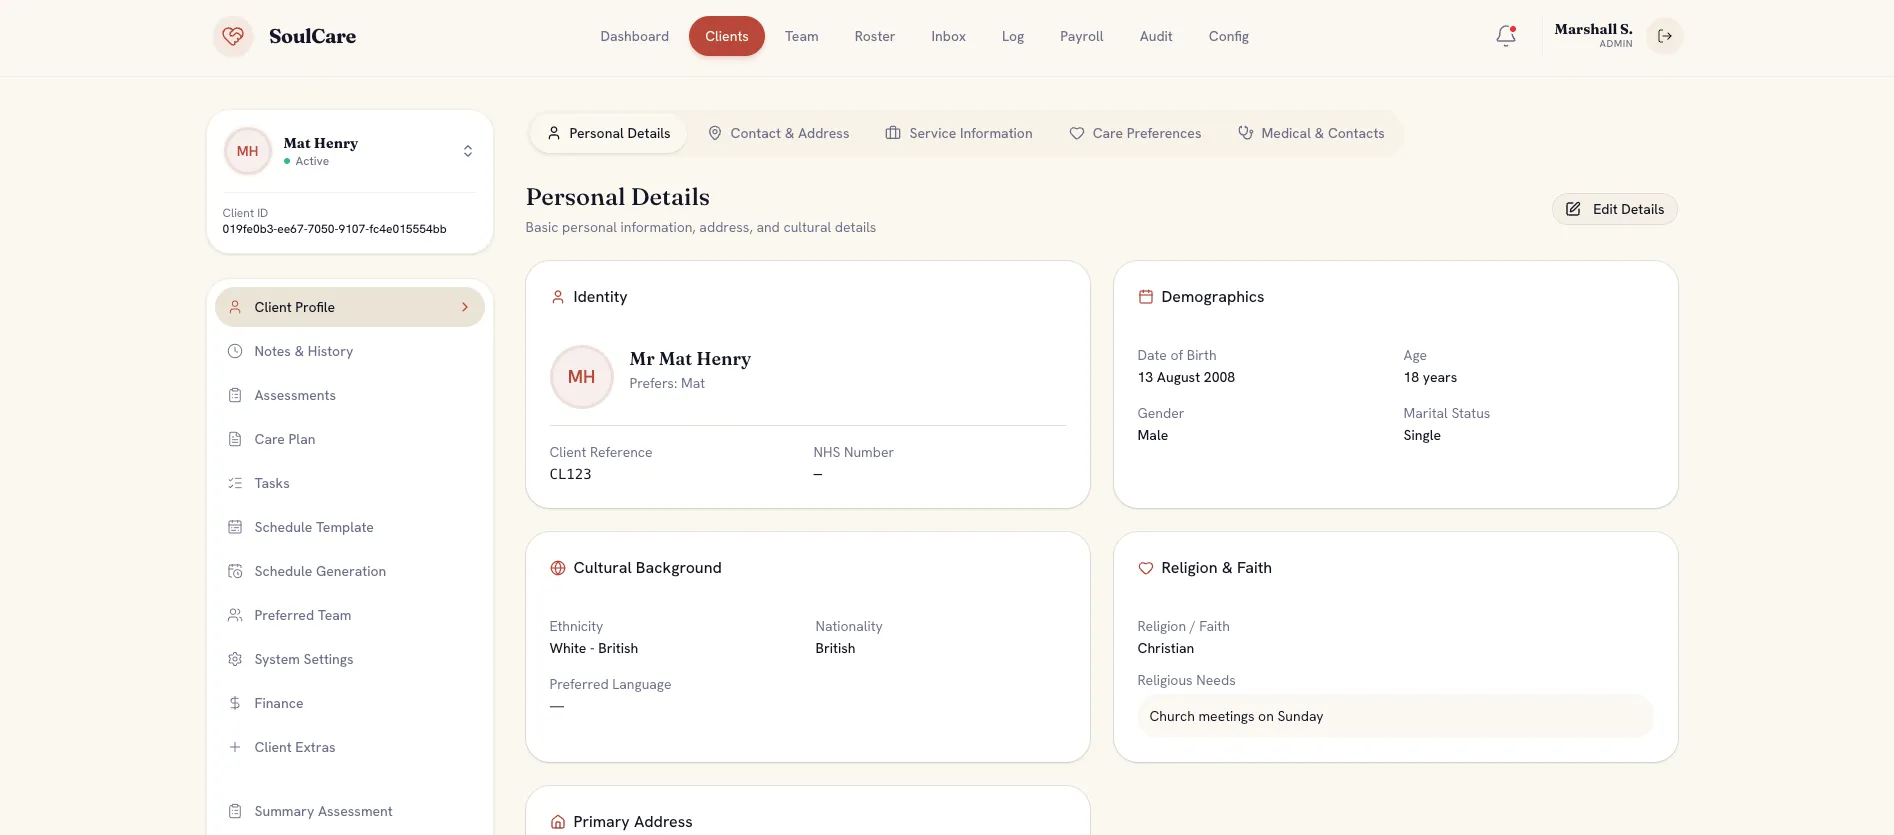This screenshot has height=835, width=1894.
Task: Click the Finance dollar icon
Action: tap(235, 703)
